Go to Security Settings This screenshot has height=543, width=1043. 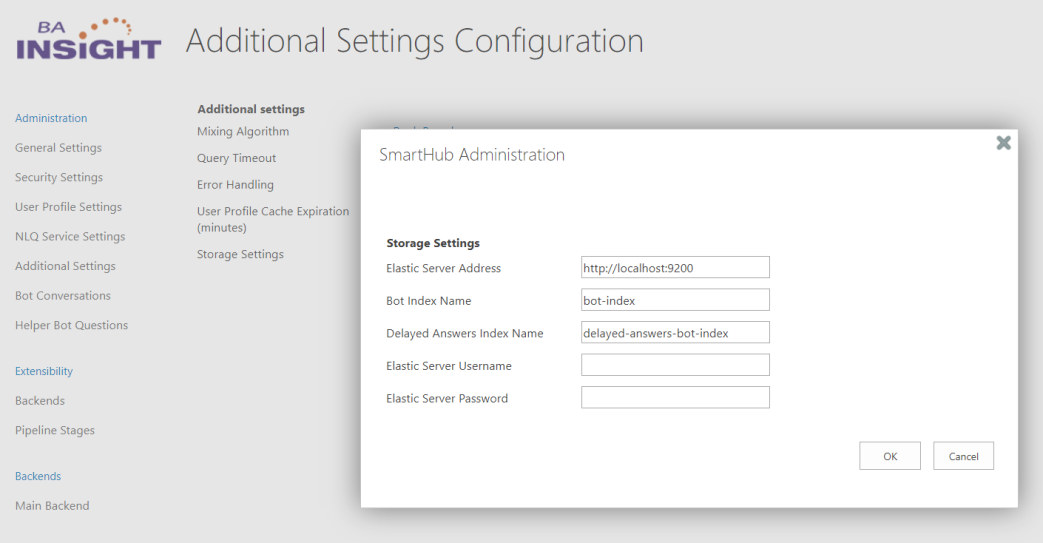tap(59, 177)
